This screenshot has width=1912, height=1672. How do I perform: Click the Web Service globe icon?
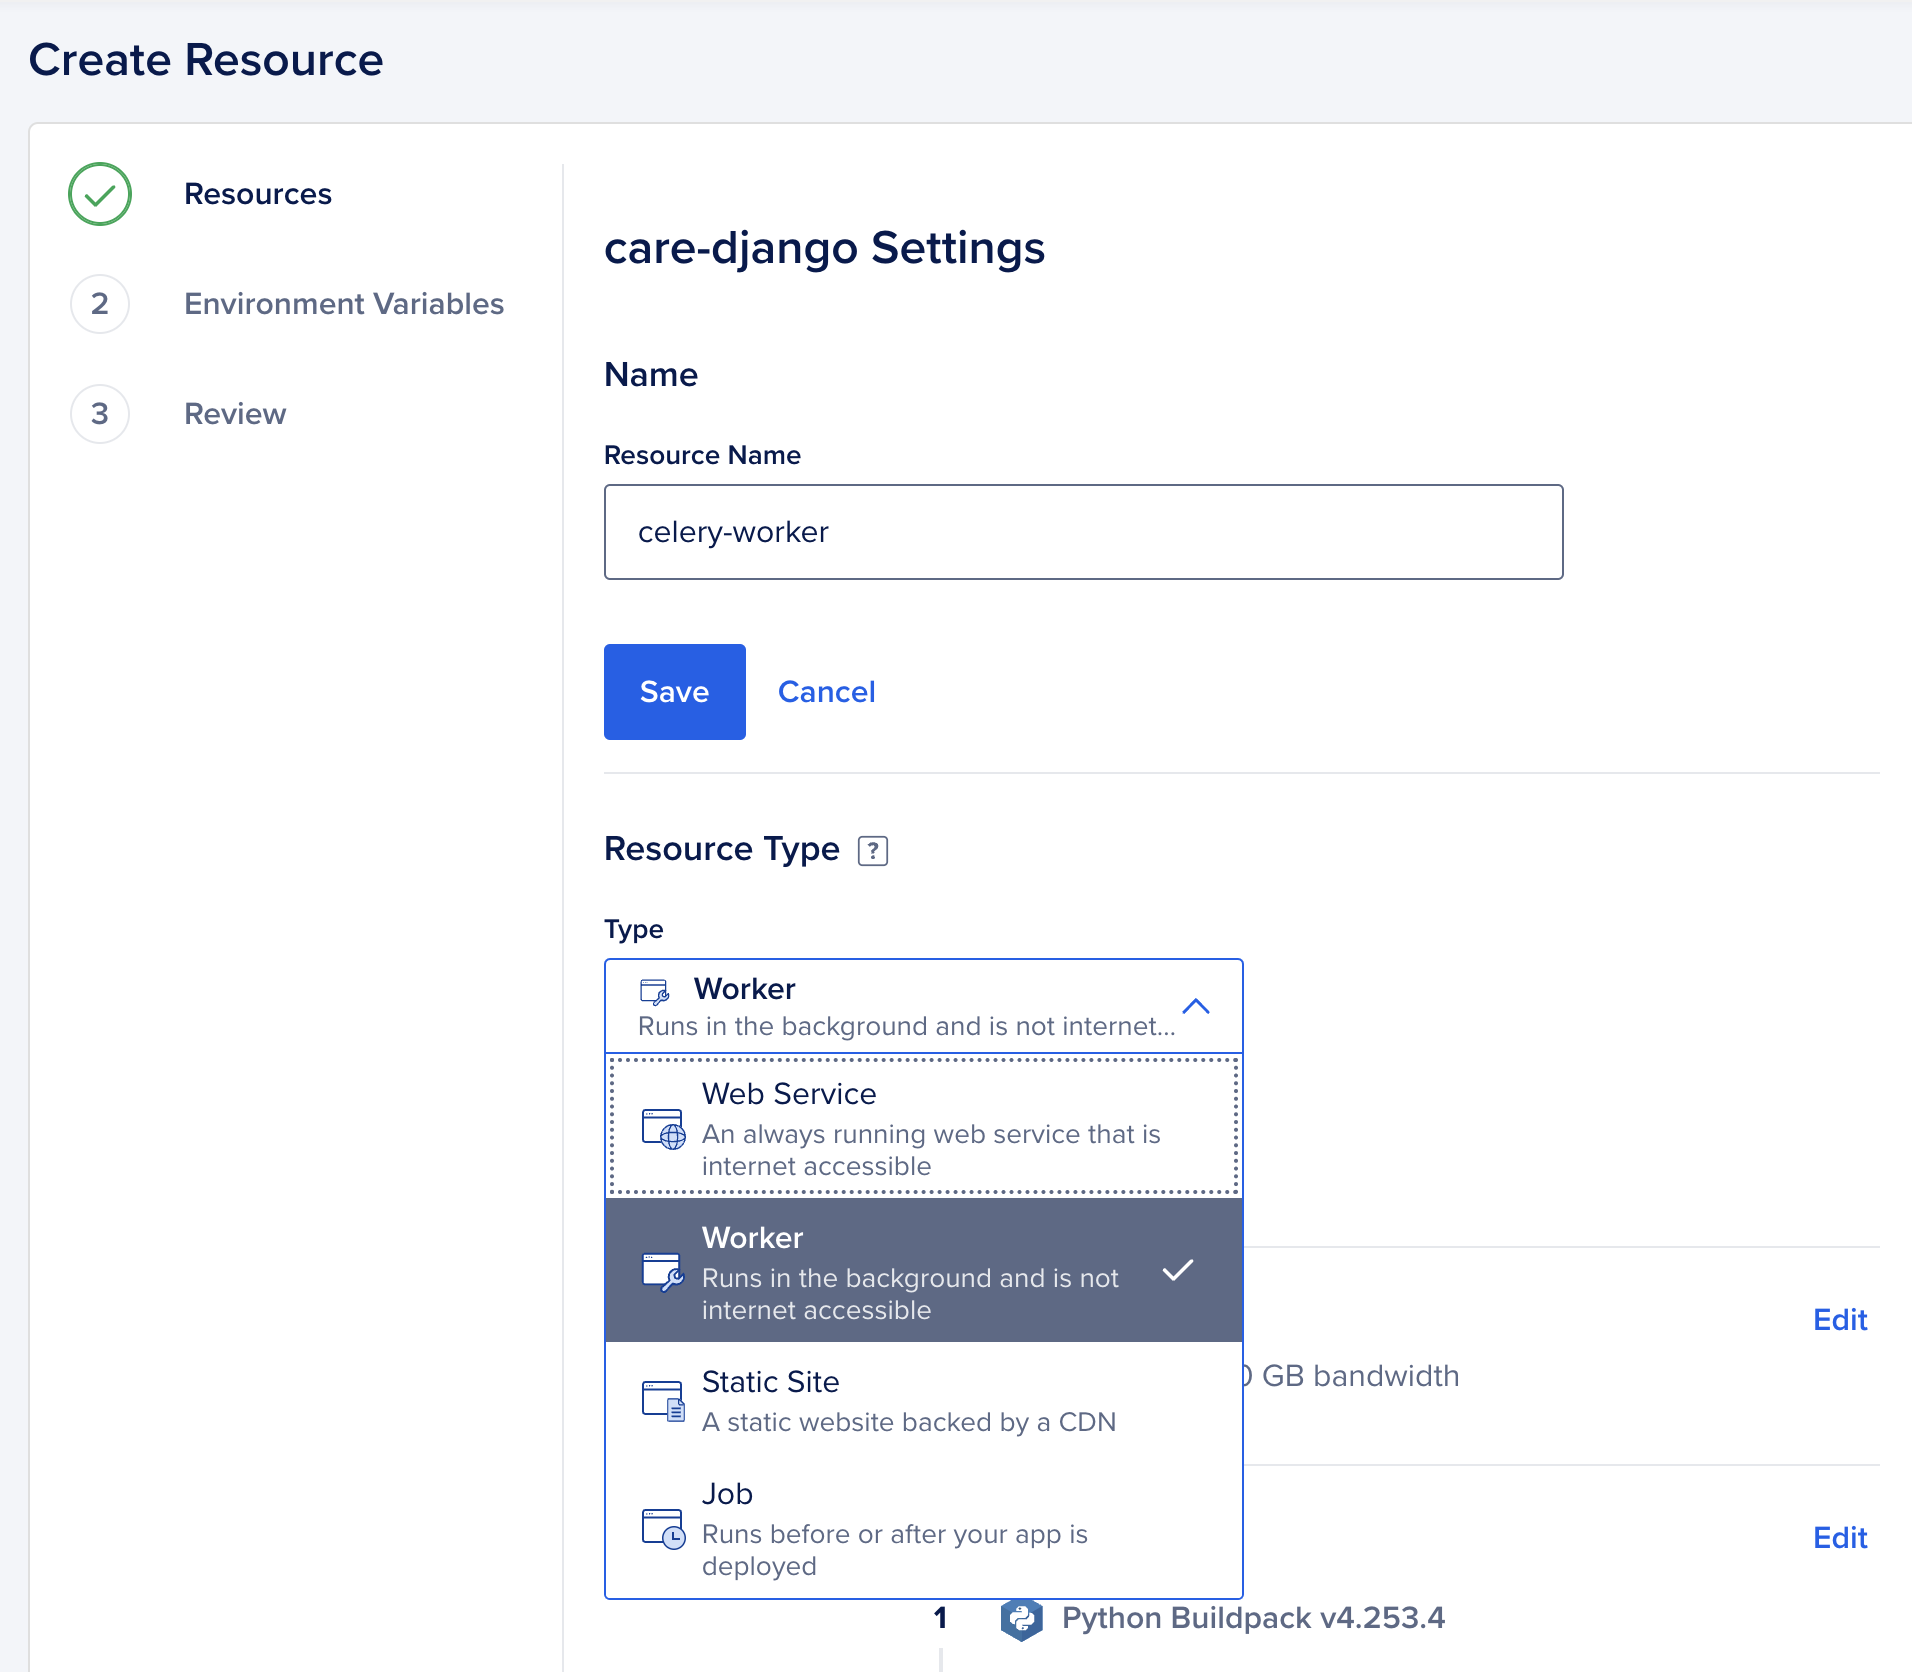click(x=663, y=1129)
